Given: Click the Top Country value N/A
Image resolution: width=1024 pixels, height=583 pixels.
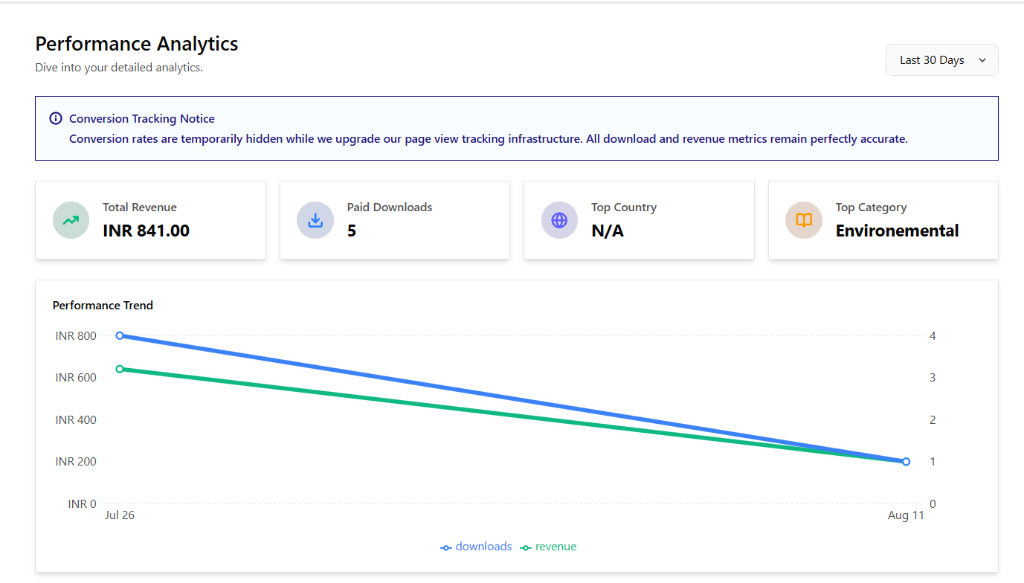Looking at the screenshot, I should 607,230.
